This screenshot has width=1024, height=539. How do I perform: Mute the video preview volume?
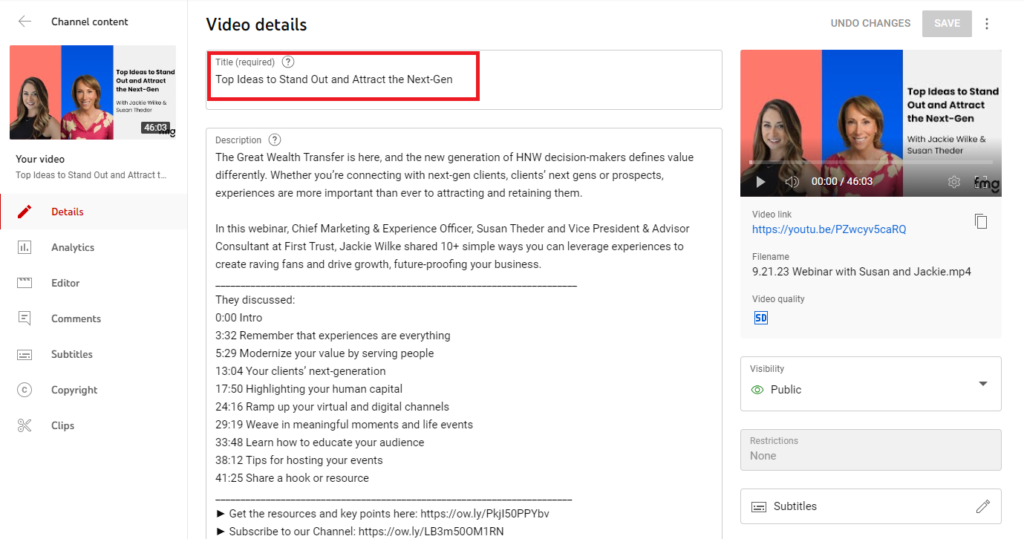pyautogui.click(x=792, y=182)
